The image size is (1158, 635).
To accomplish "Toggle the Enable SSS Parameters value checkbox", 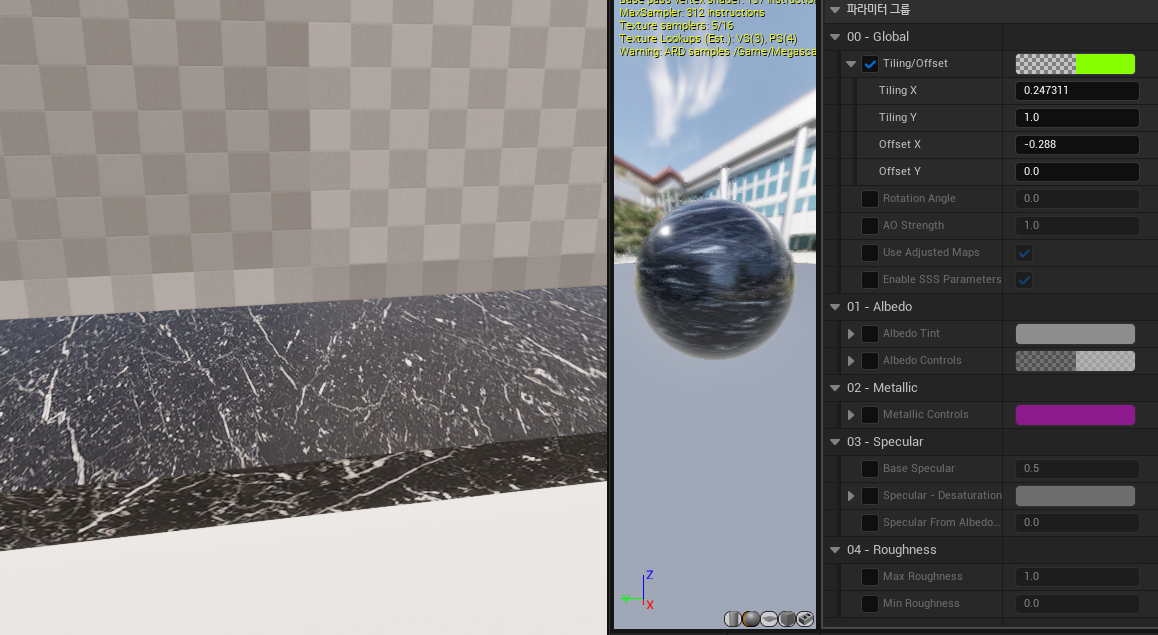I will 1024,280.
